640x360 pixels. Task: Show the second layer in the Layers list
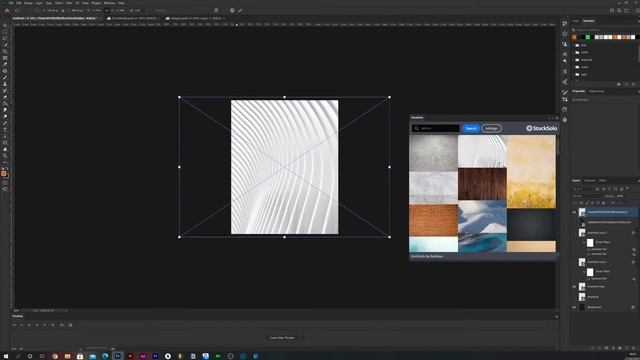tap(574, 222)
